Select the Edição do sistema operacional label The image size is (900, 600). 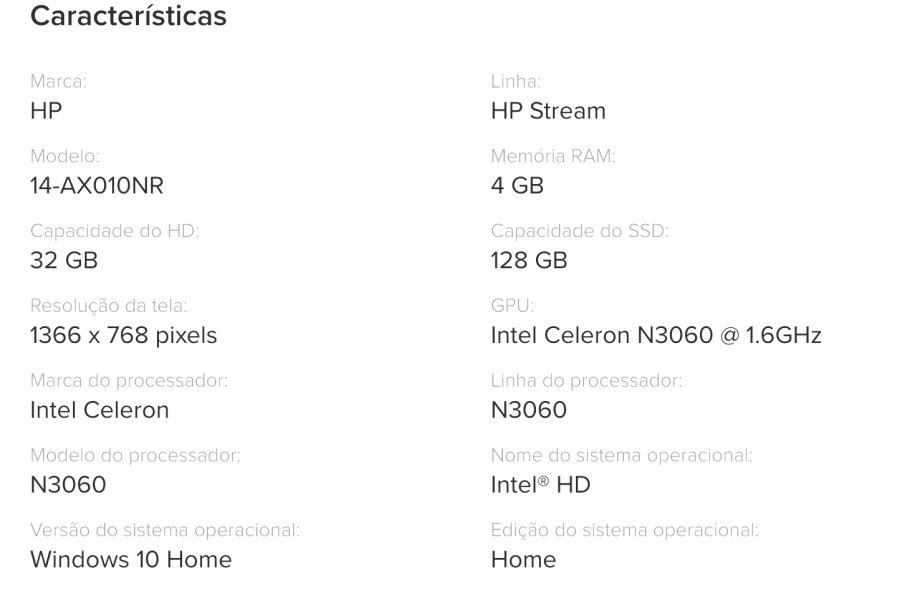point(625,531)
